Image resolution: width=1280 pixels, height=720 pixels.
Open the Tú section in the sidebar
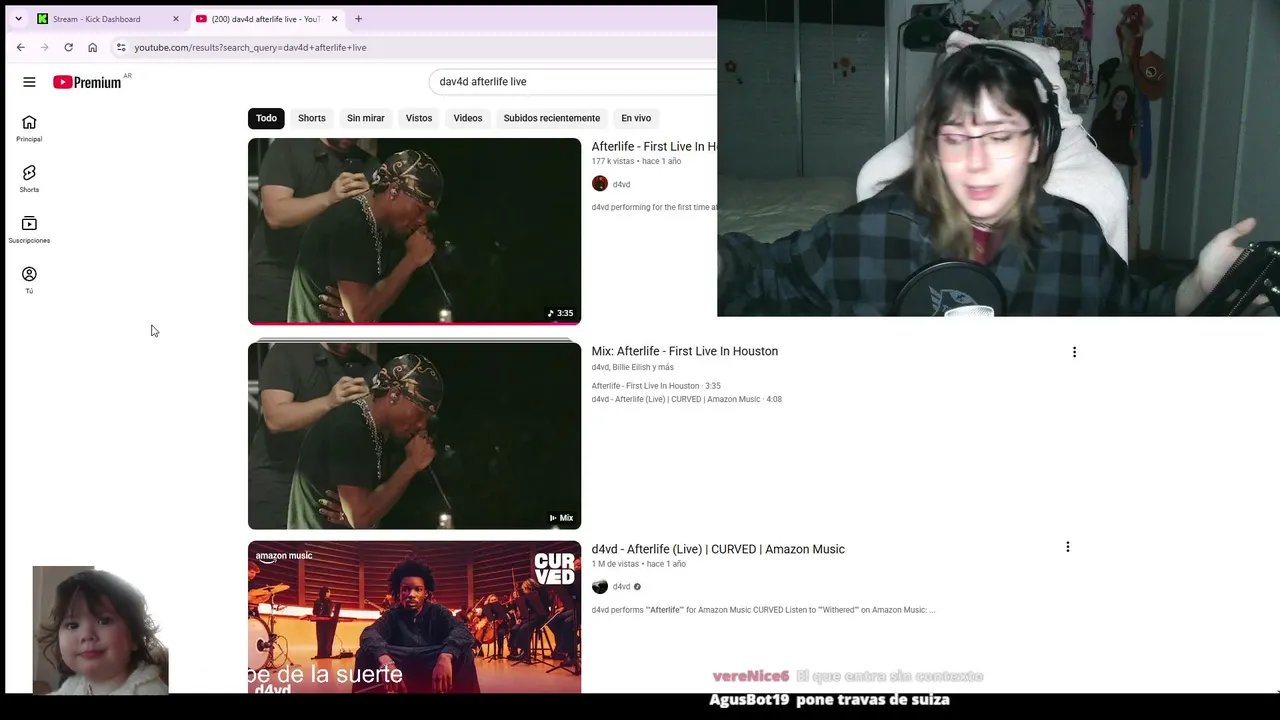tap(29, 280)
